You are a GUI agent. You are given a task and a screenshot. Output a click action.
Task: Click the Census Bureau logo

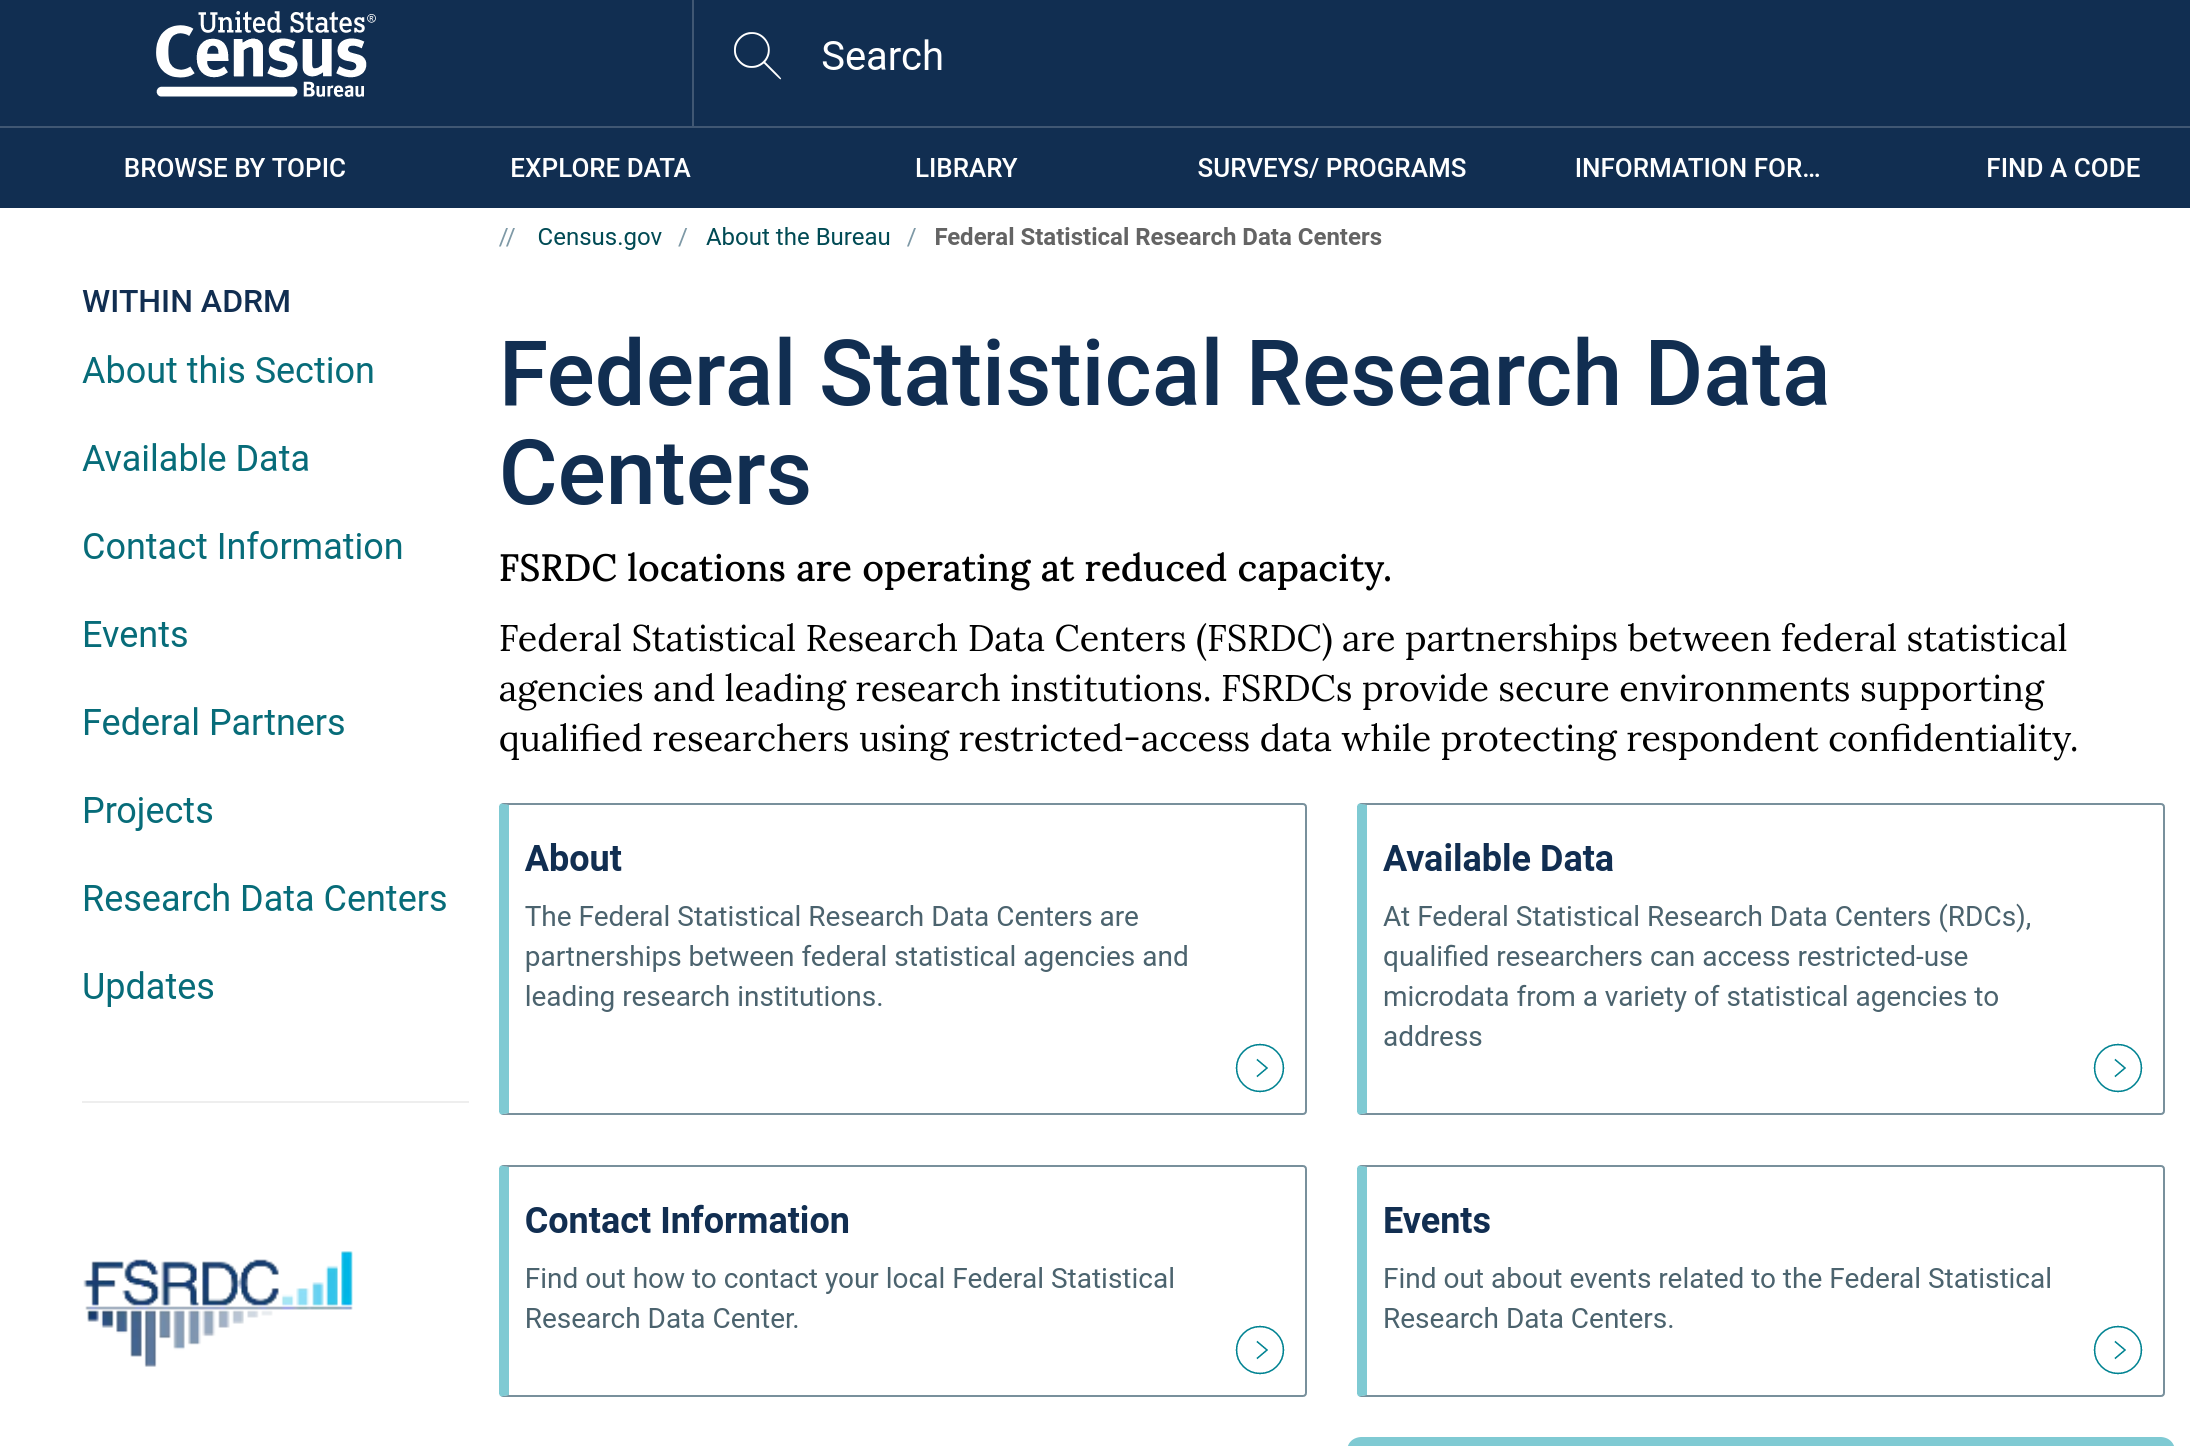tap(265, 56)
